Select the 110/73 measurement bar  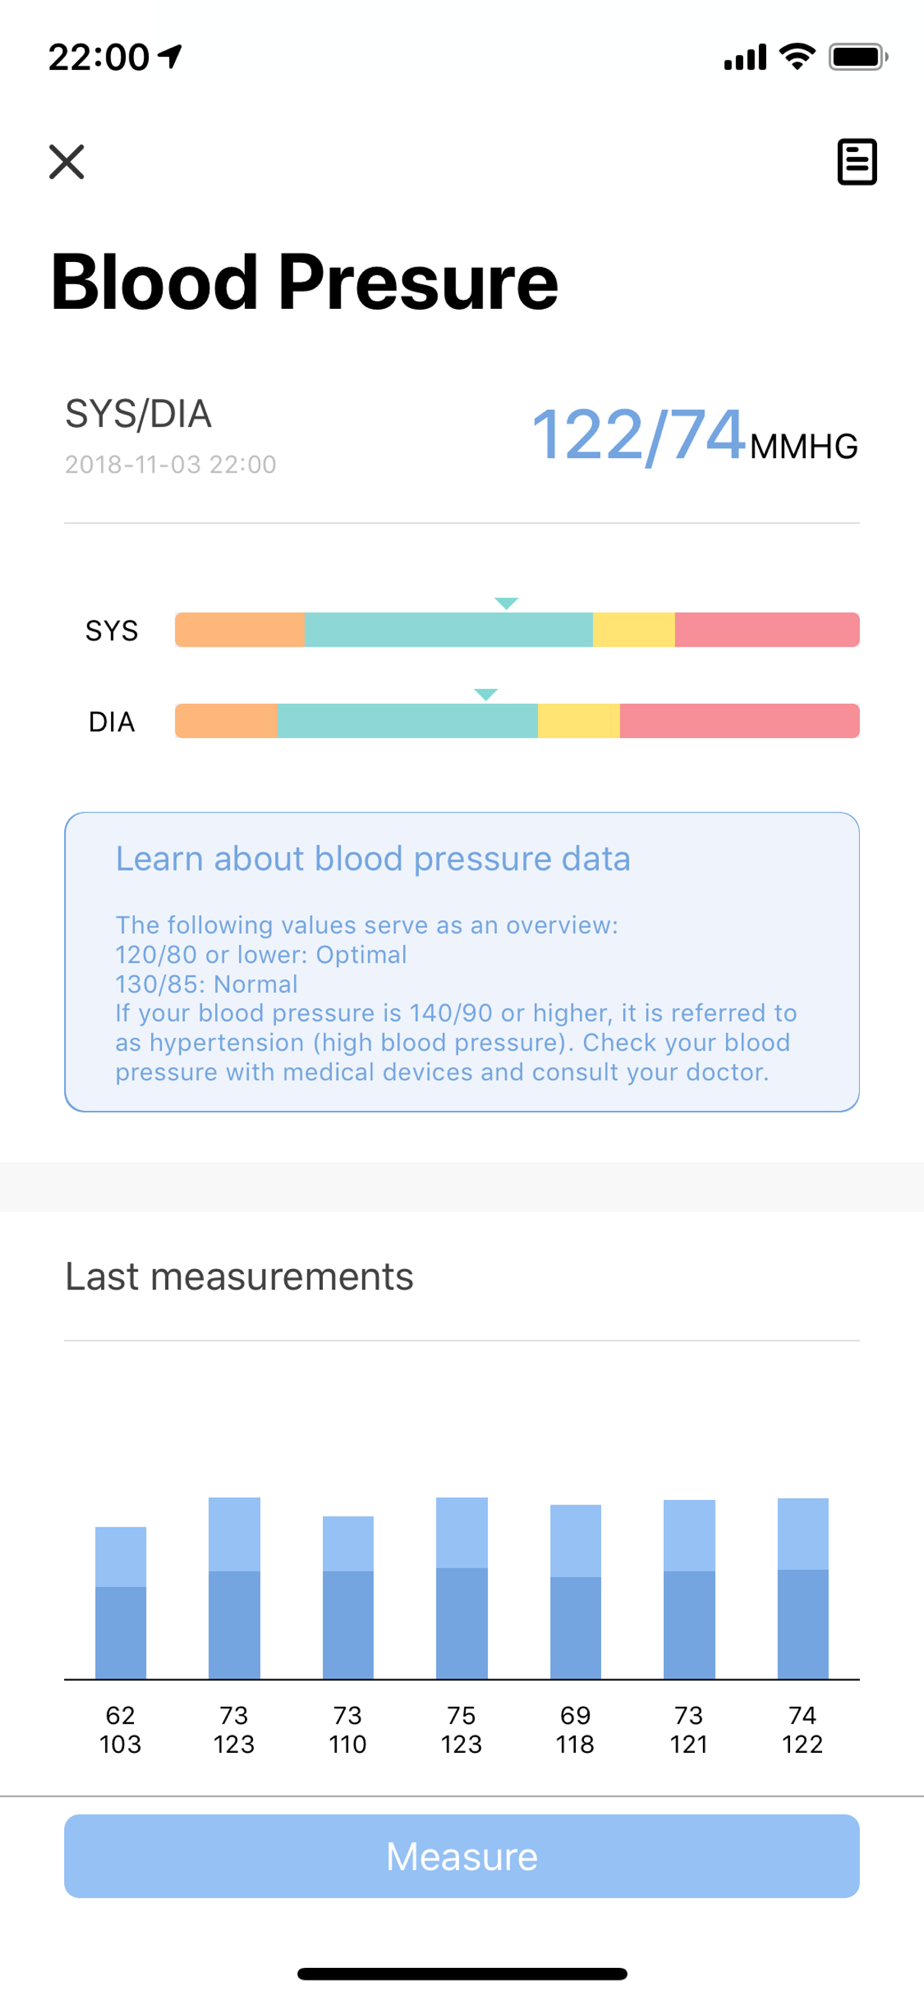pyautogui.click(x=348, y=1598)
